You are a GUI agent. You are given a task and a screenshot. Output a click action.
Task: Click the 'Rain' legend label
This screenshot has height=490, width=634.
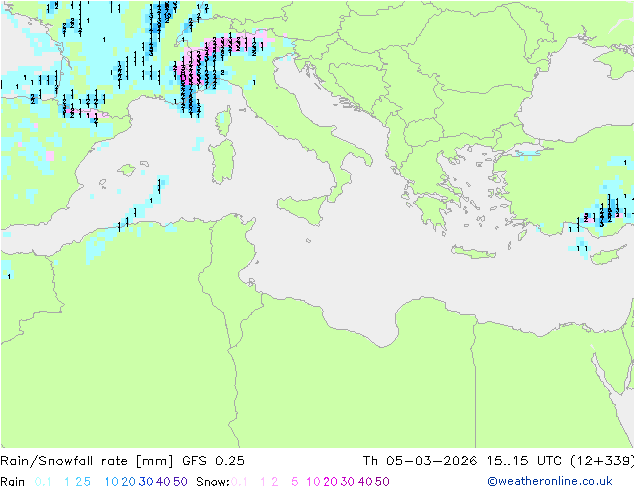tap(13, 482)
